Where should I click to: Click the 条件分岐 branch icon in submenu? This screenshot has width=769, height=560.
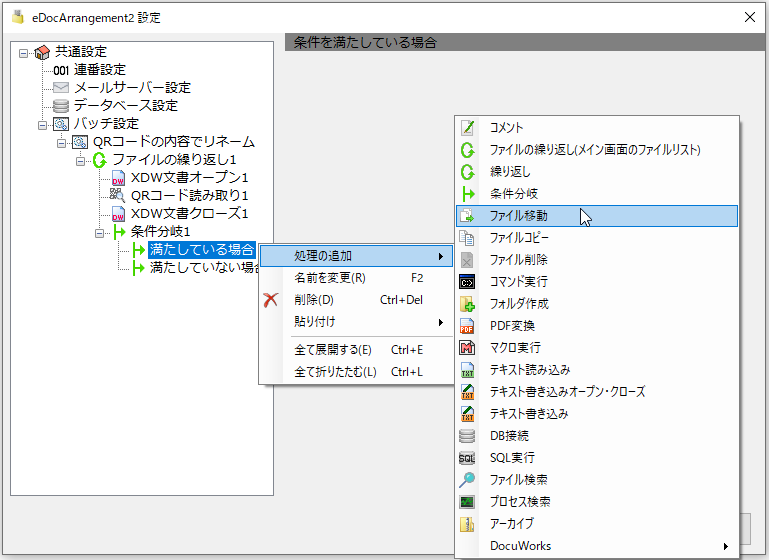(467, 194)
